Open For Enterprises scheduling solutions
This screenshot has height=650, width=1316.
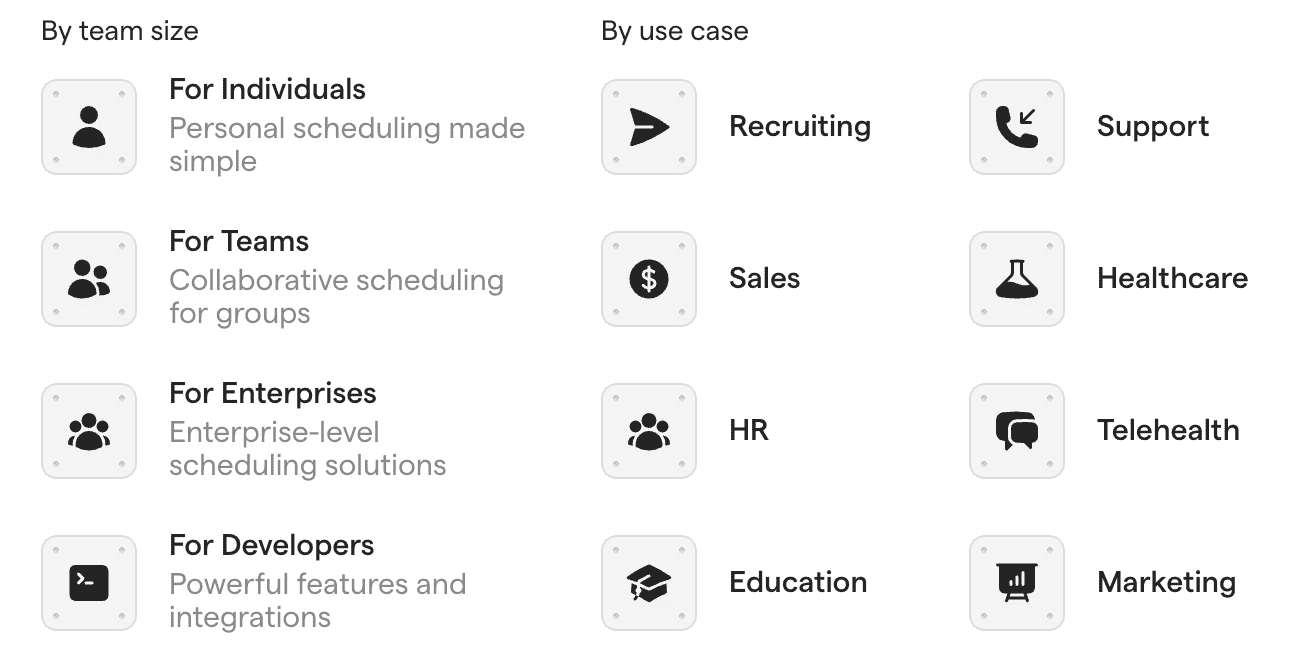pyautogui.click(x=273, y=393)
